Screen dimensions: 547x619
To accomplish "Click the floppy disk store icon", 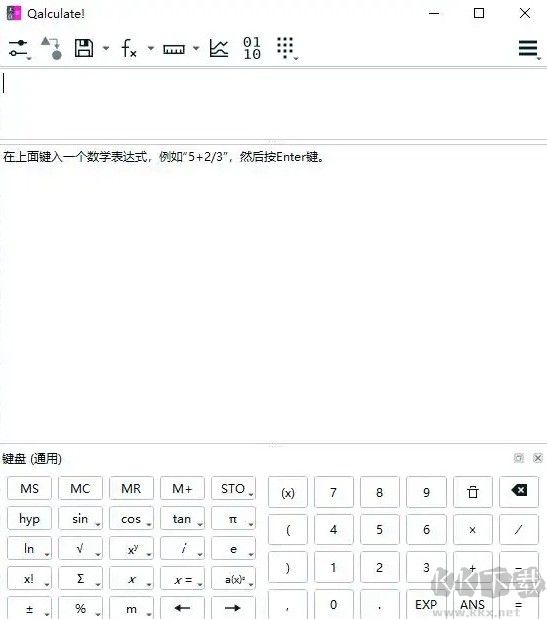I will (x=84, y=48).
